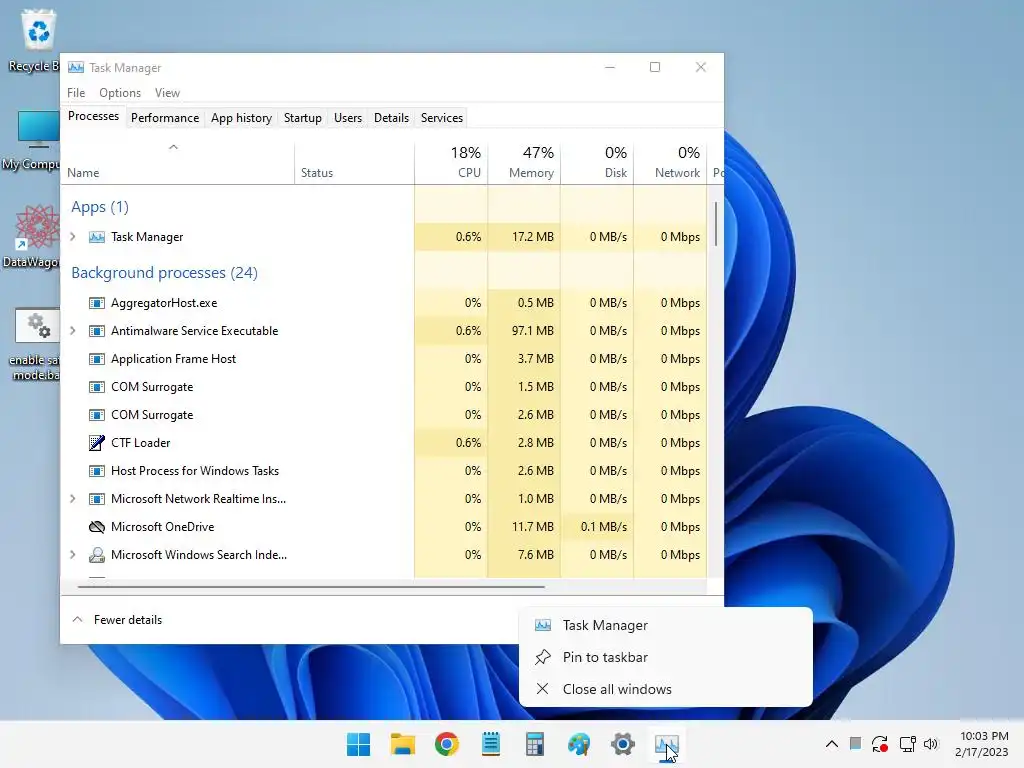Select the COM Surrogate row using 2.6 MB
The height and width of the screenshot is (768, 1024).
point(384,415)
